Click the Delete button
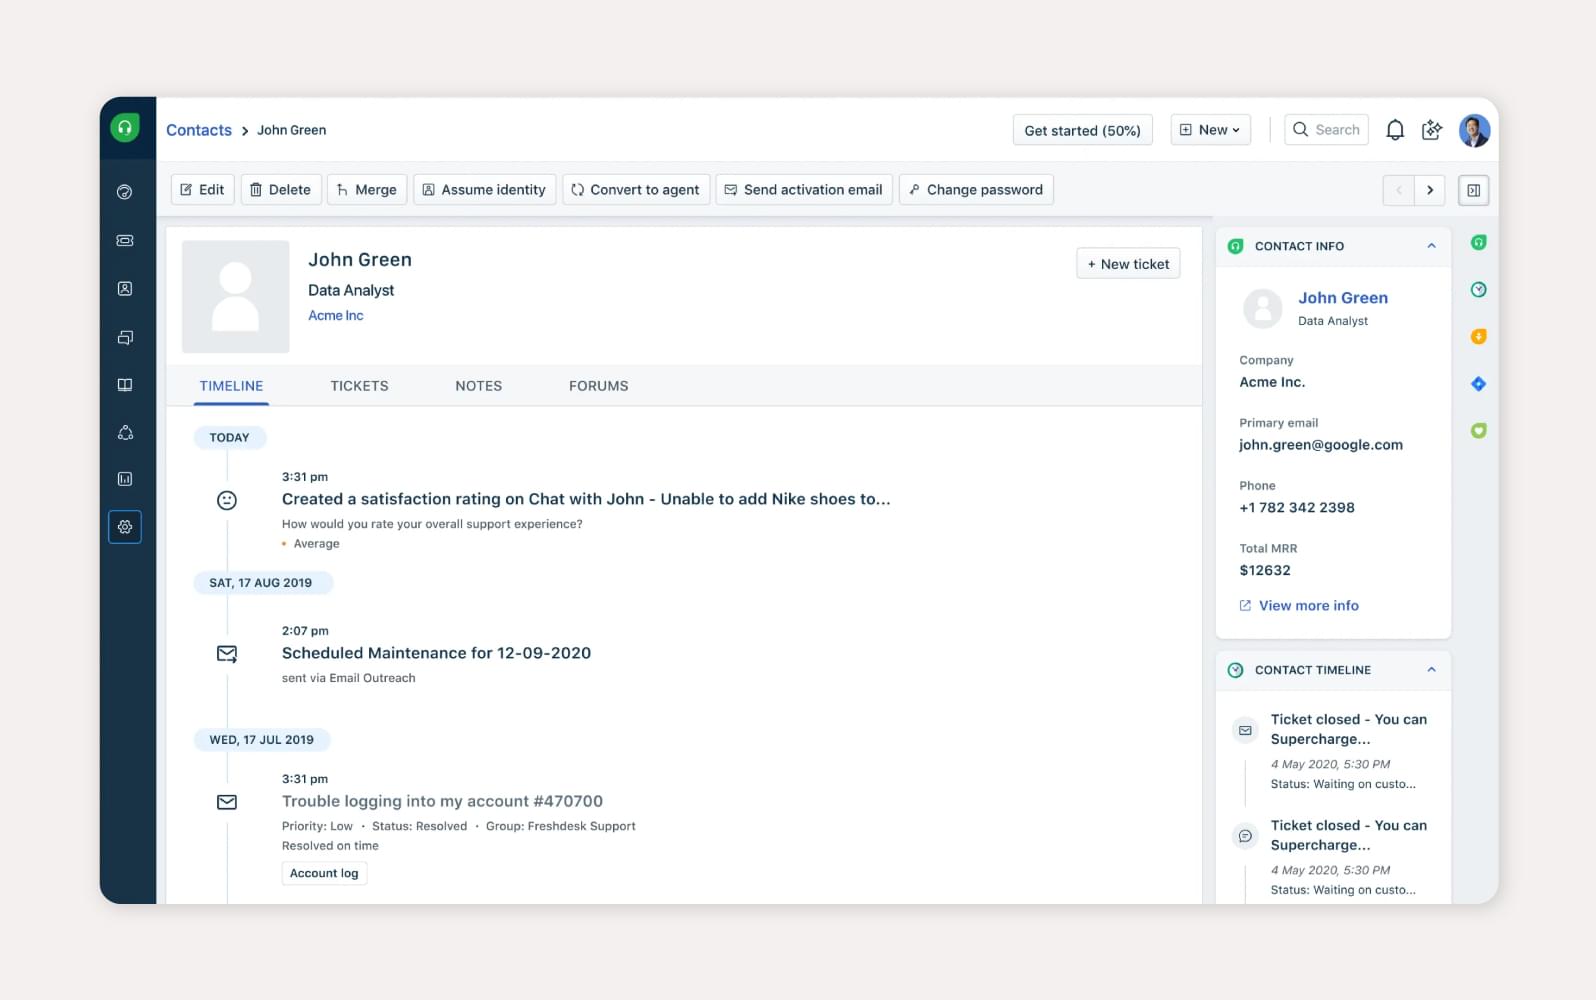This screenshot has height=1000, width=1596. coord(281,190)
